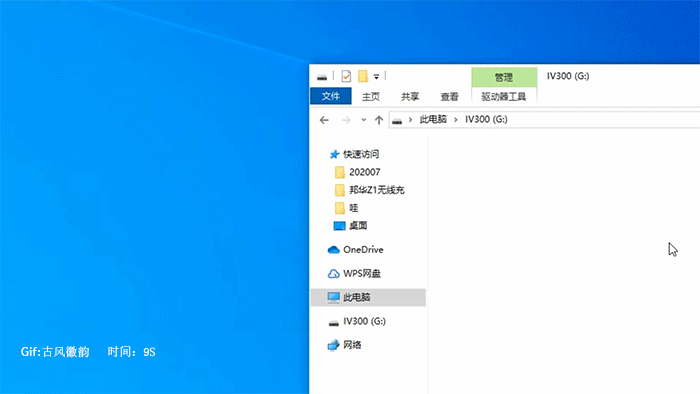This screenshot has width=700, height=394.
Task: Switch to the 共享 ribbon tab
Action: point(410,96)
